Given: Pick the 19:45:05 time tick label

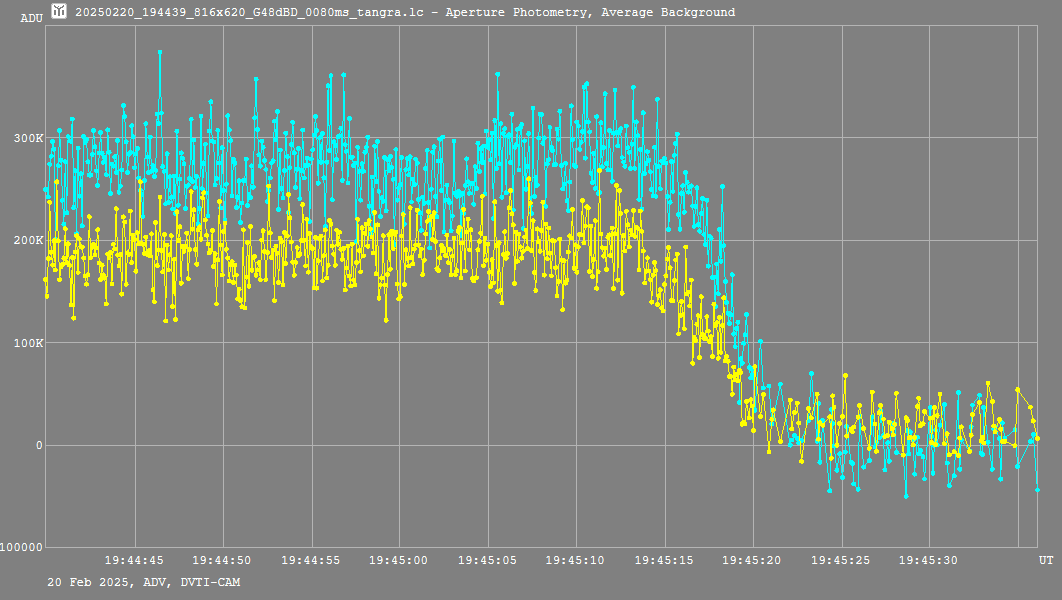Looking at the screenshot, I should click(488, 561).
